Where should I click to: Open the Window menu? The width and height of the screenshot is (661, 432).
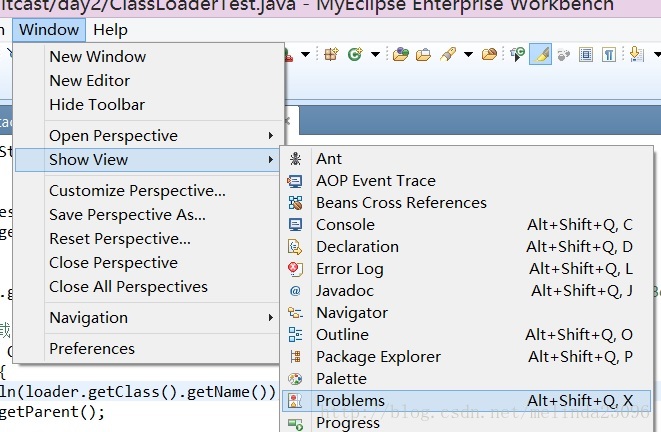pos(49,30)
